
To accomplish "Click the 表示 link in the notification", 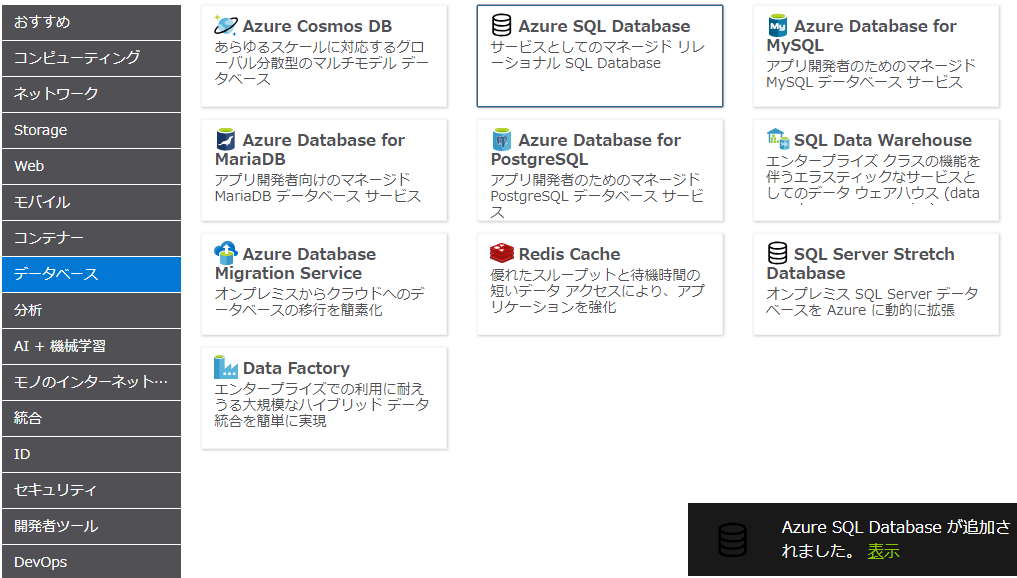I will point(883,551).
